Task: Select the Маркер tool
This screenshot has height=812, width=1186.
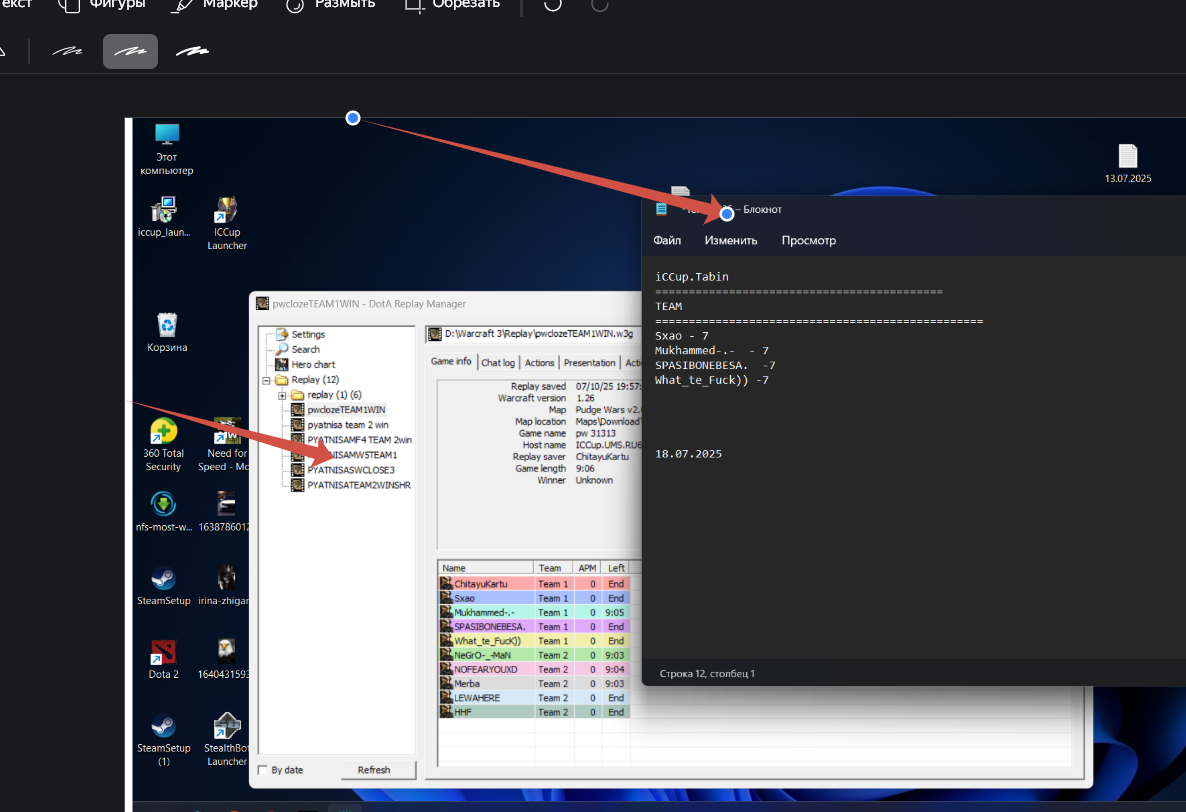Action: tap(215, 5)
